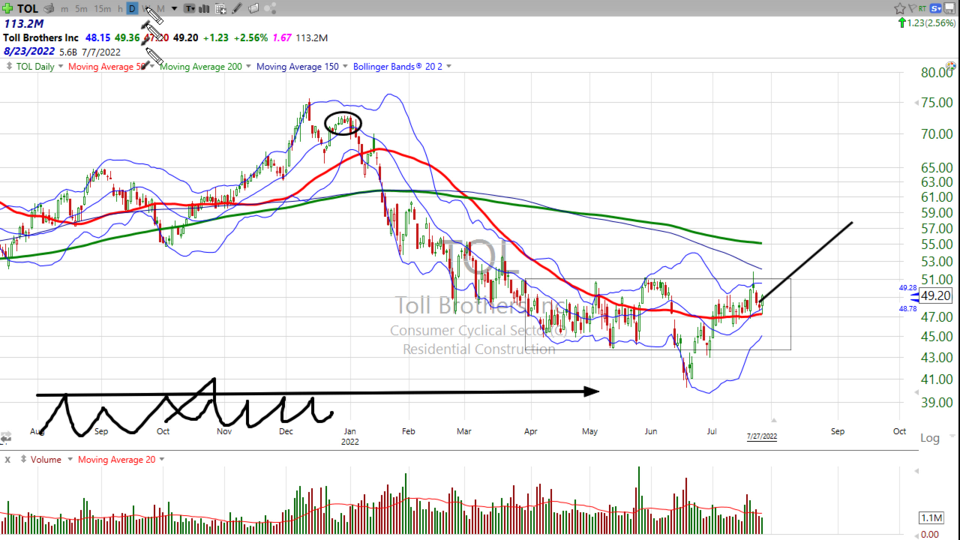Viewport: 960px width, 540px height.
Task: Expand the TOL Daily dropdown
Action: 61,66
